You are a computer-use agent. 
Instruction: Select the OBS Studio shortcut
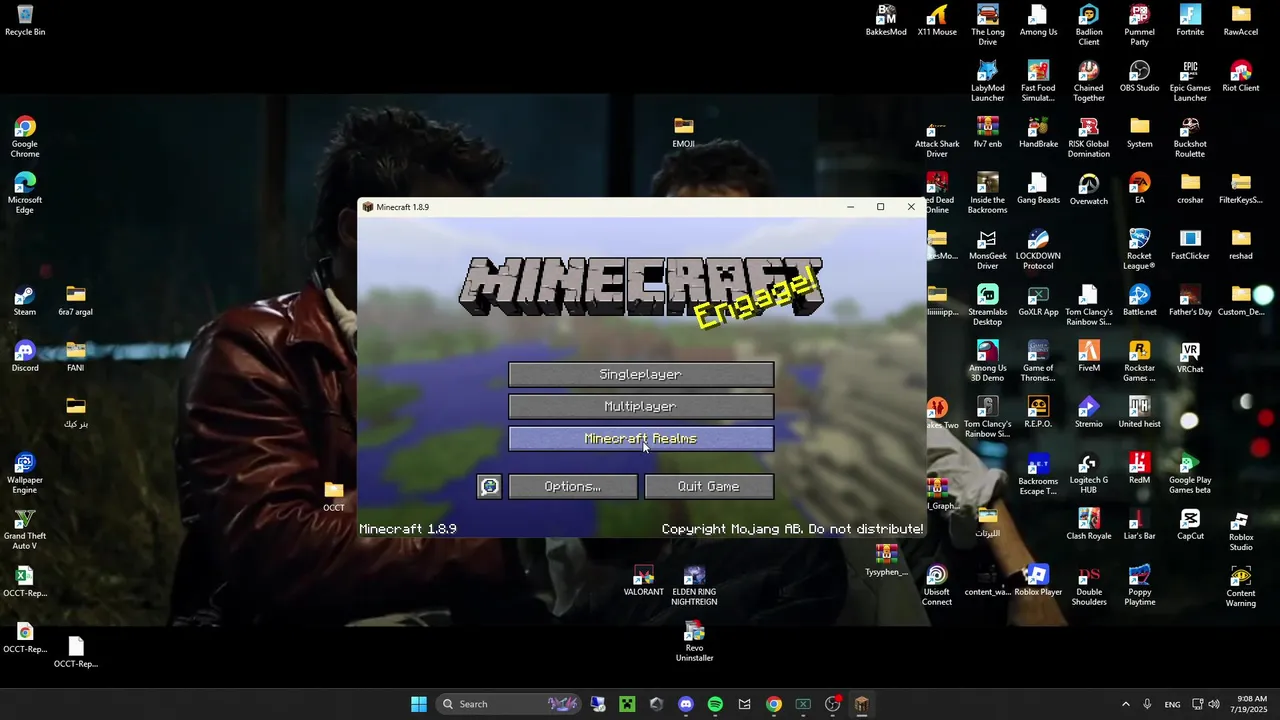coord(1140,77)
